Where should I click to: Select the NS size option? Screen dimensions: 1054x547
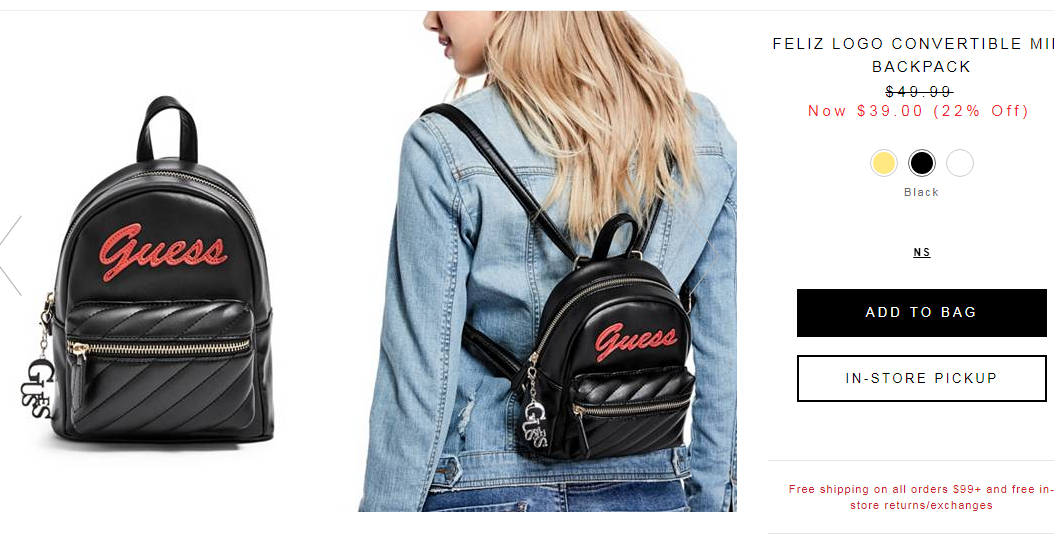922,253
